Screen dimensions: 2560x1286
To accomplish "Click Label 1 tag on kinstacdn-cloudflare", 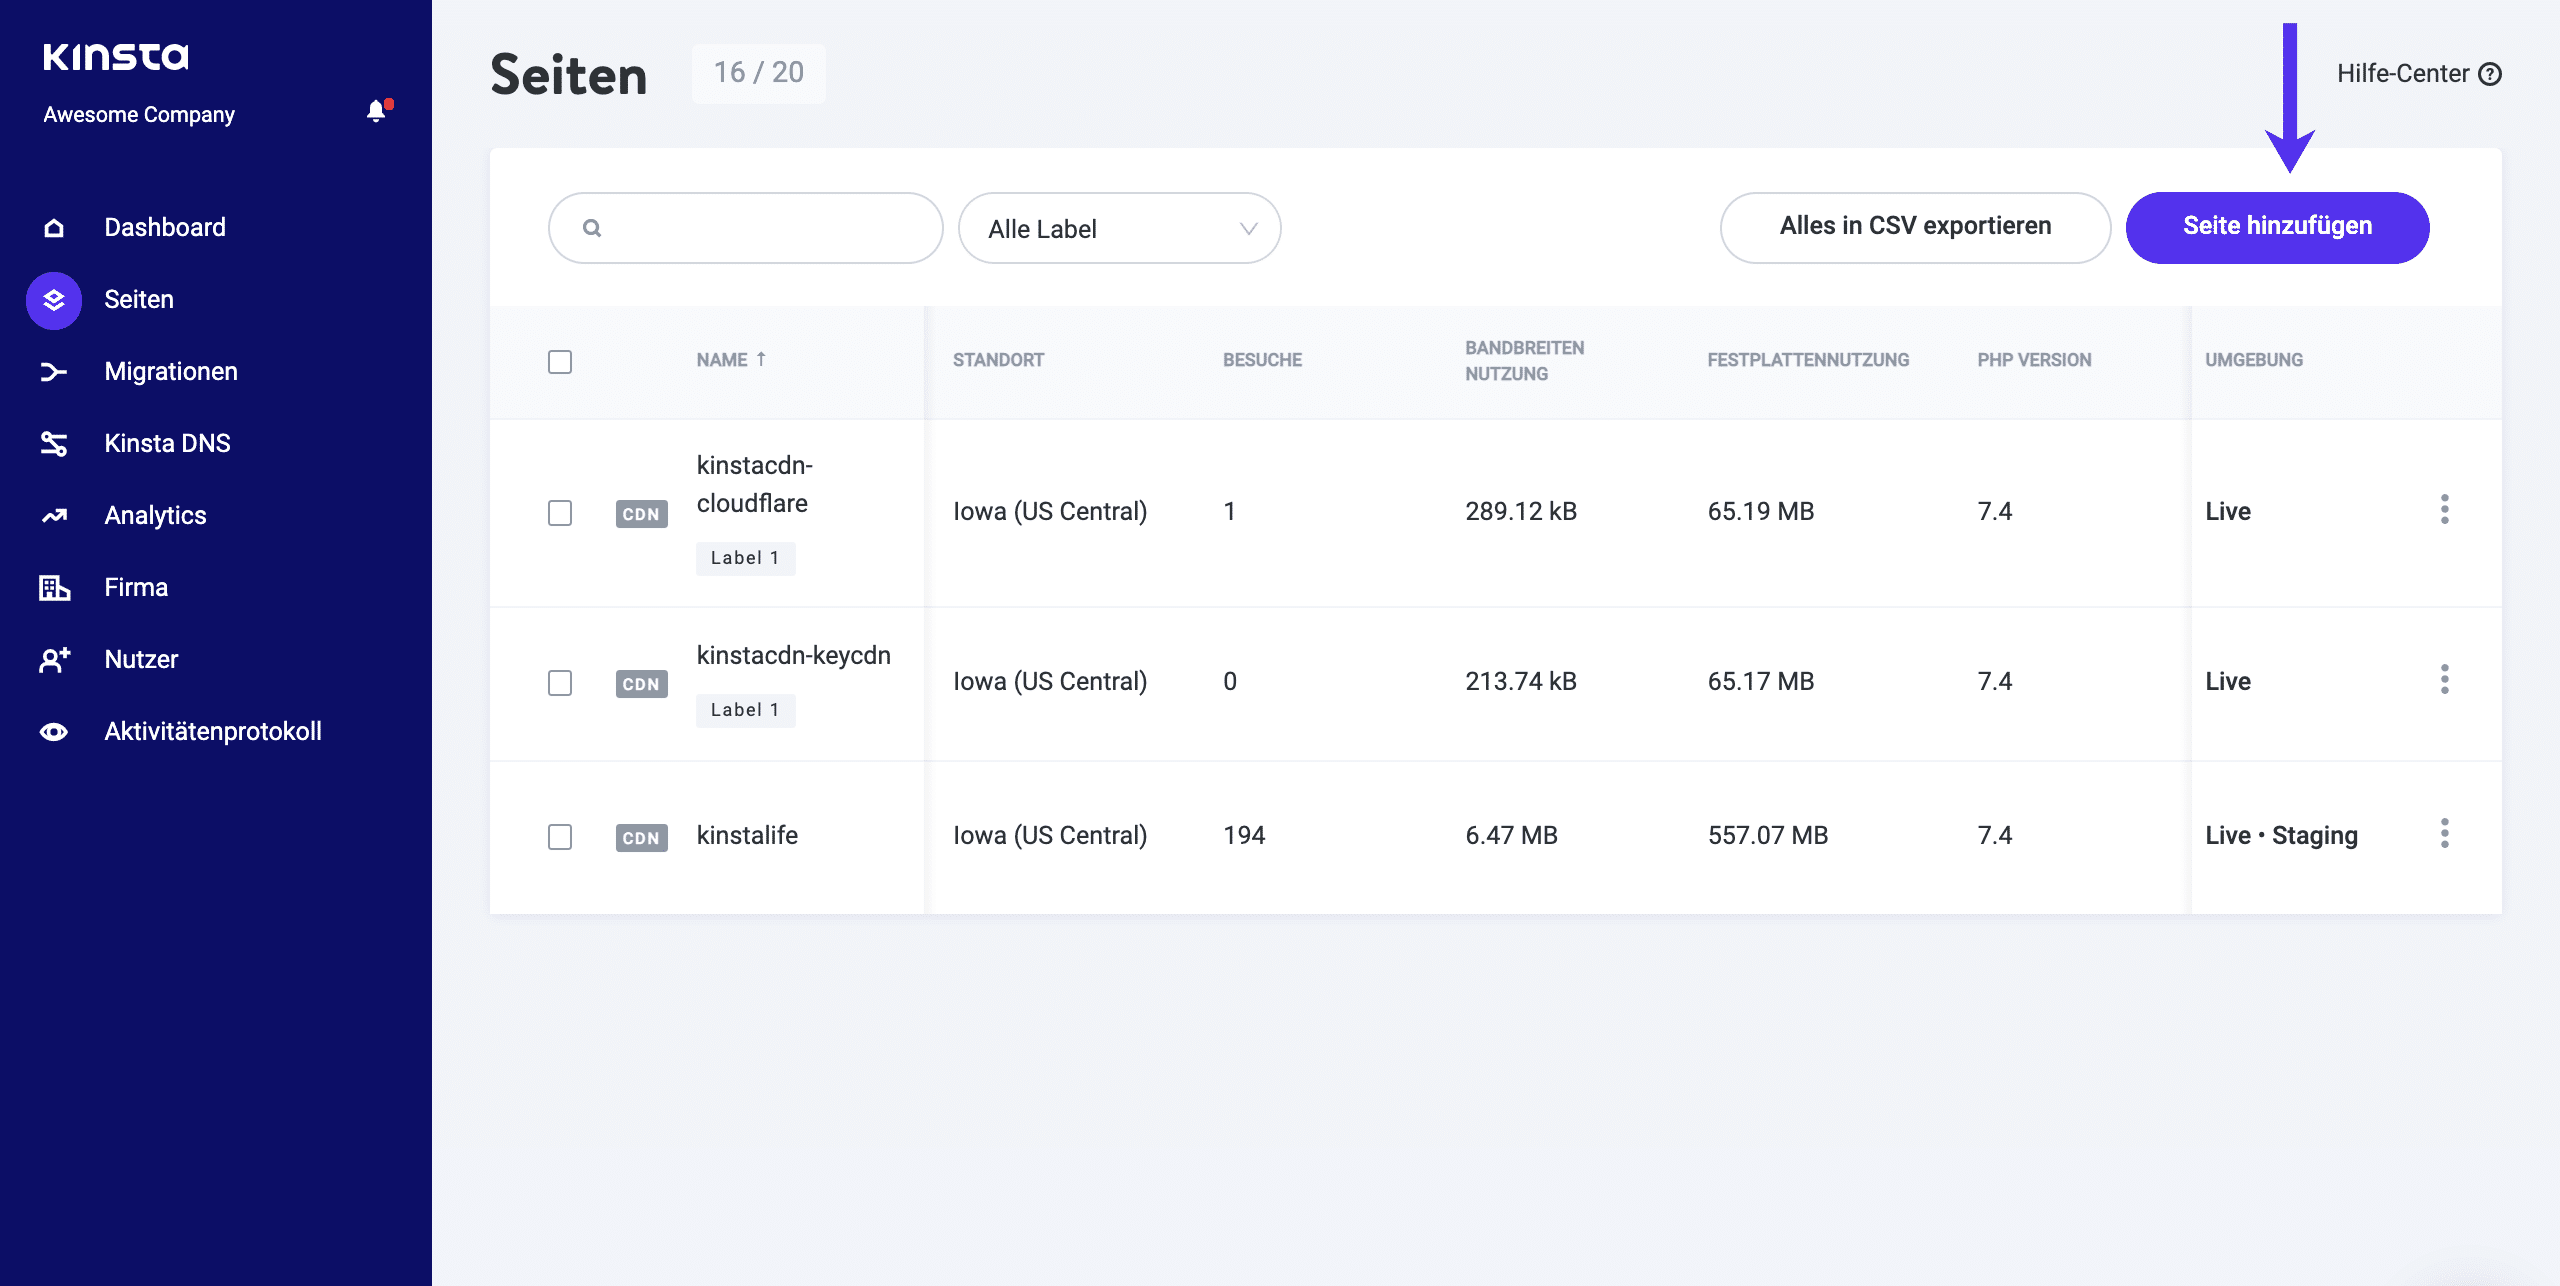I will coord(746,559).
